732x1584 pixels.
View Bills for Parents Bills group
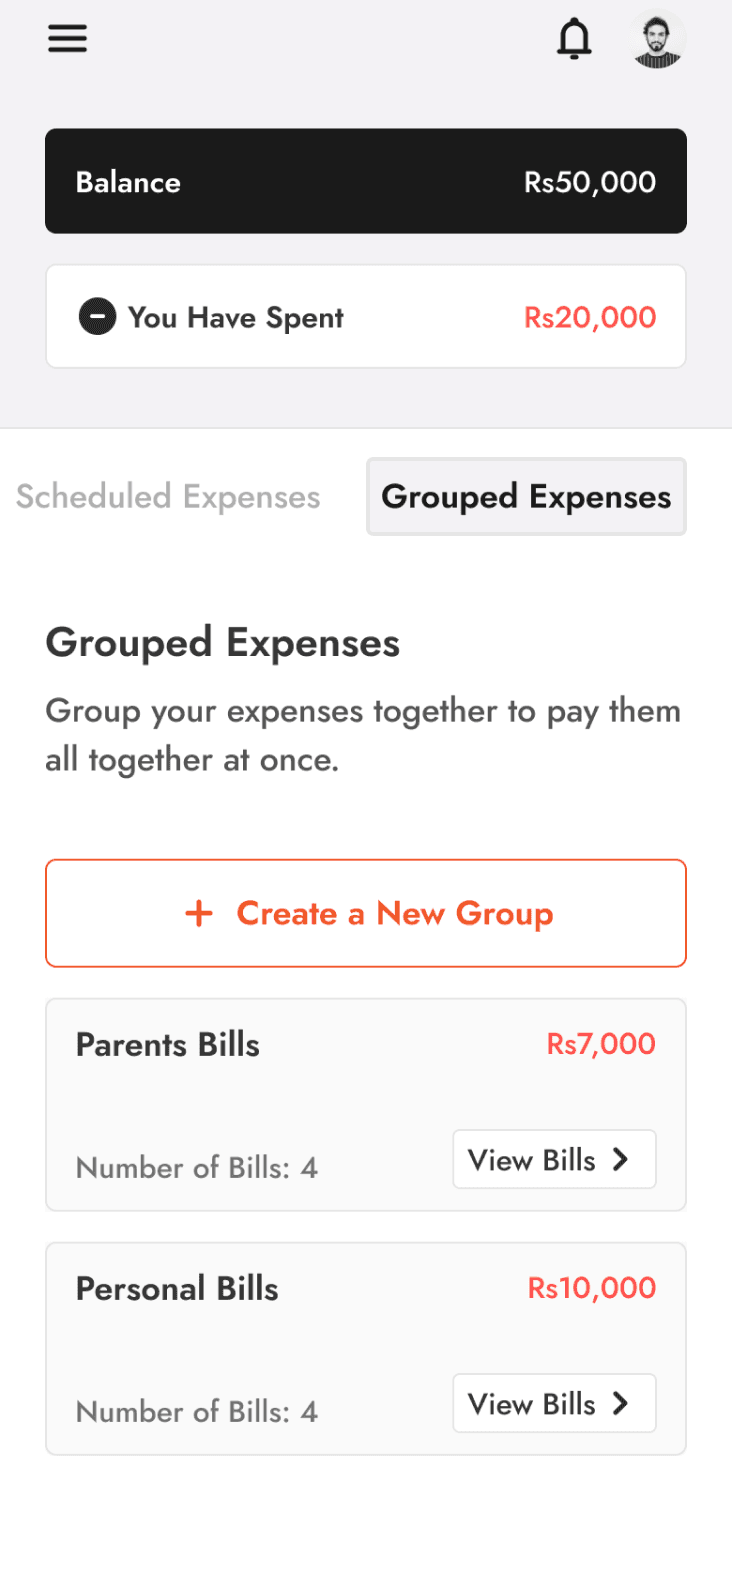(x=554, y=1159)
